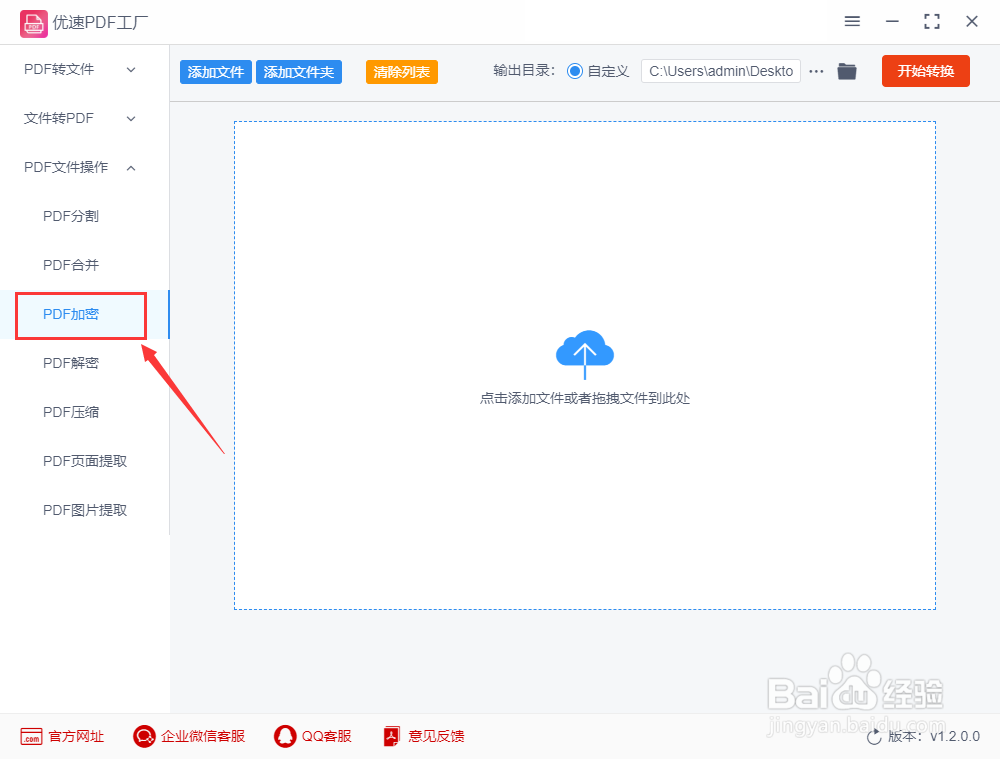The image size is (1000, 760).
Task: Click the 添加文件 button
Action: pos(215,72)
